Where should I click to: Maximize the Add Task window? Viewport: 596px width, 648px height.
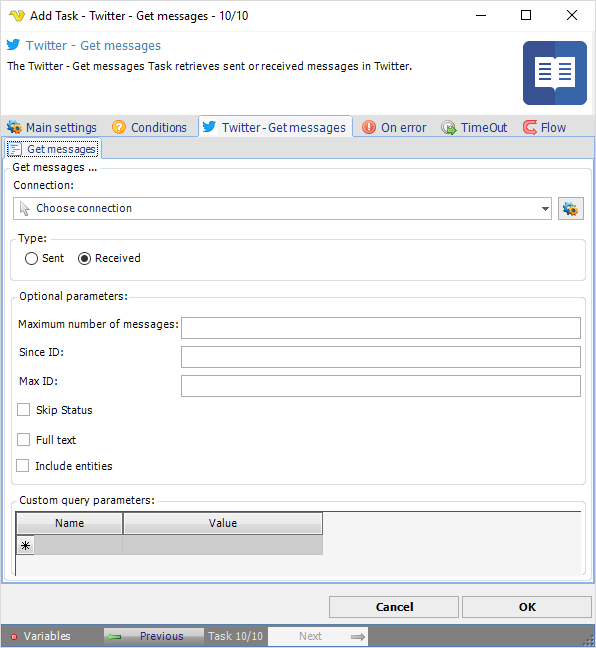526,16
